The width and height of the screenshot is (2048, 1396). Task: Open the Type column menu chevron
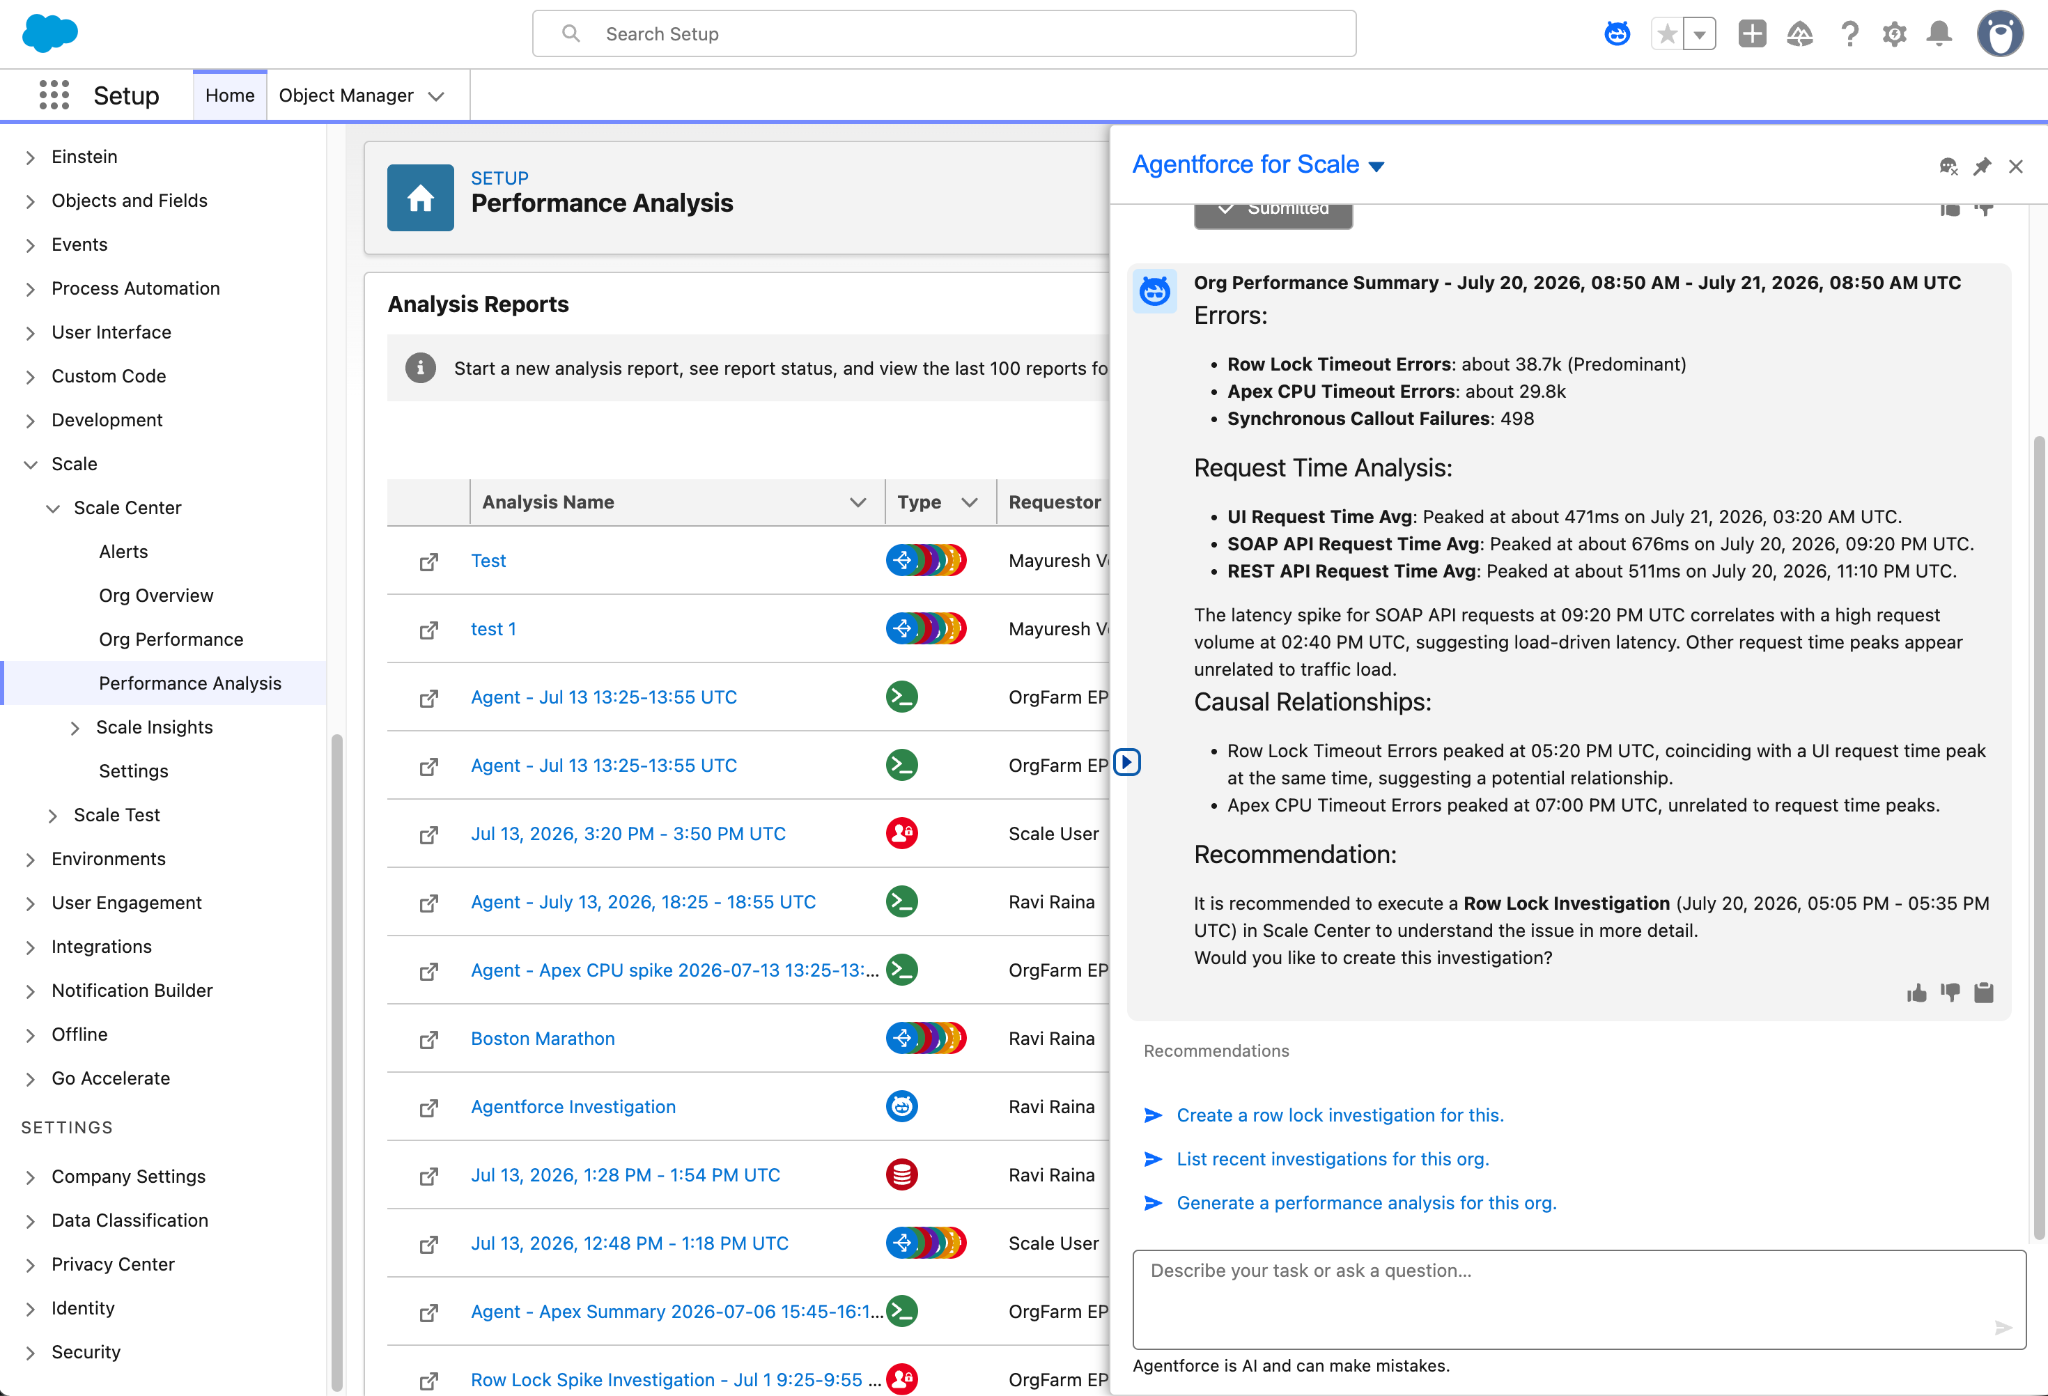click(969, 502)
